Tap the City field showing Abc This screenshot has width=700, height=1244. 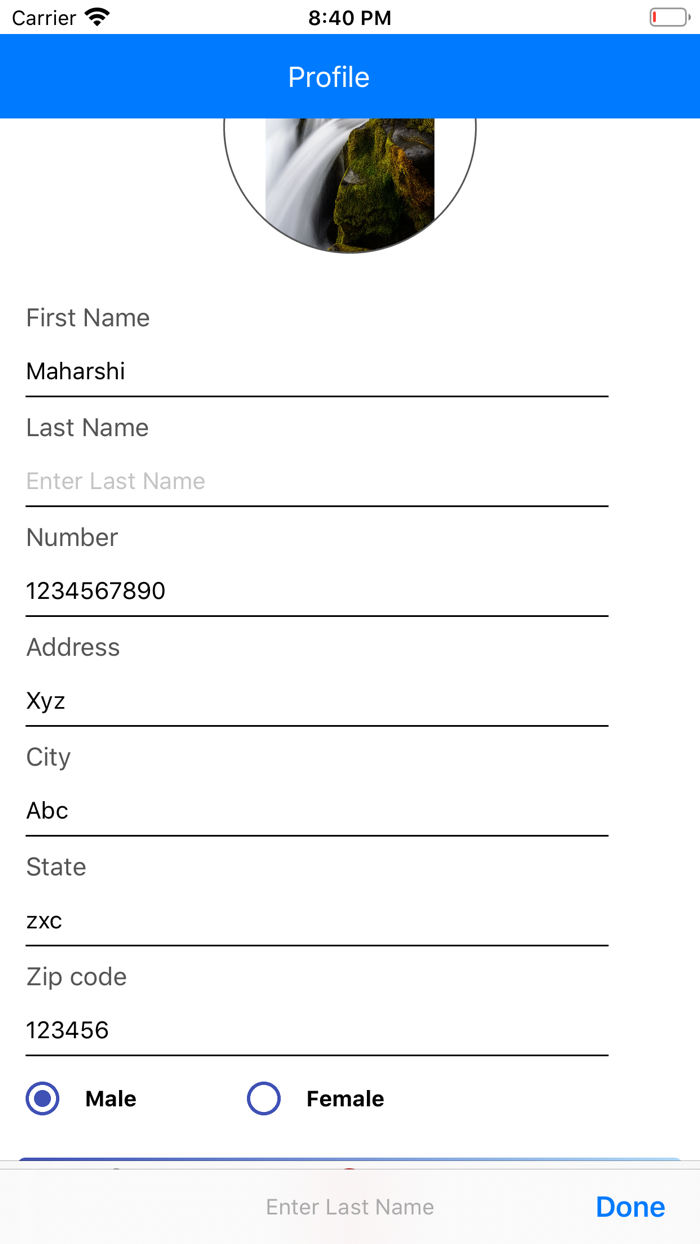[x=316, y=811]
